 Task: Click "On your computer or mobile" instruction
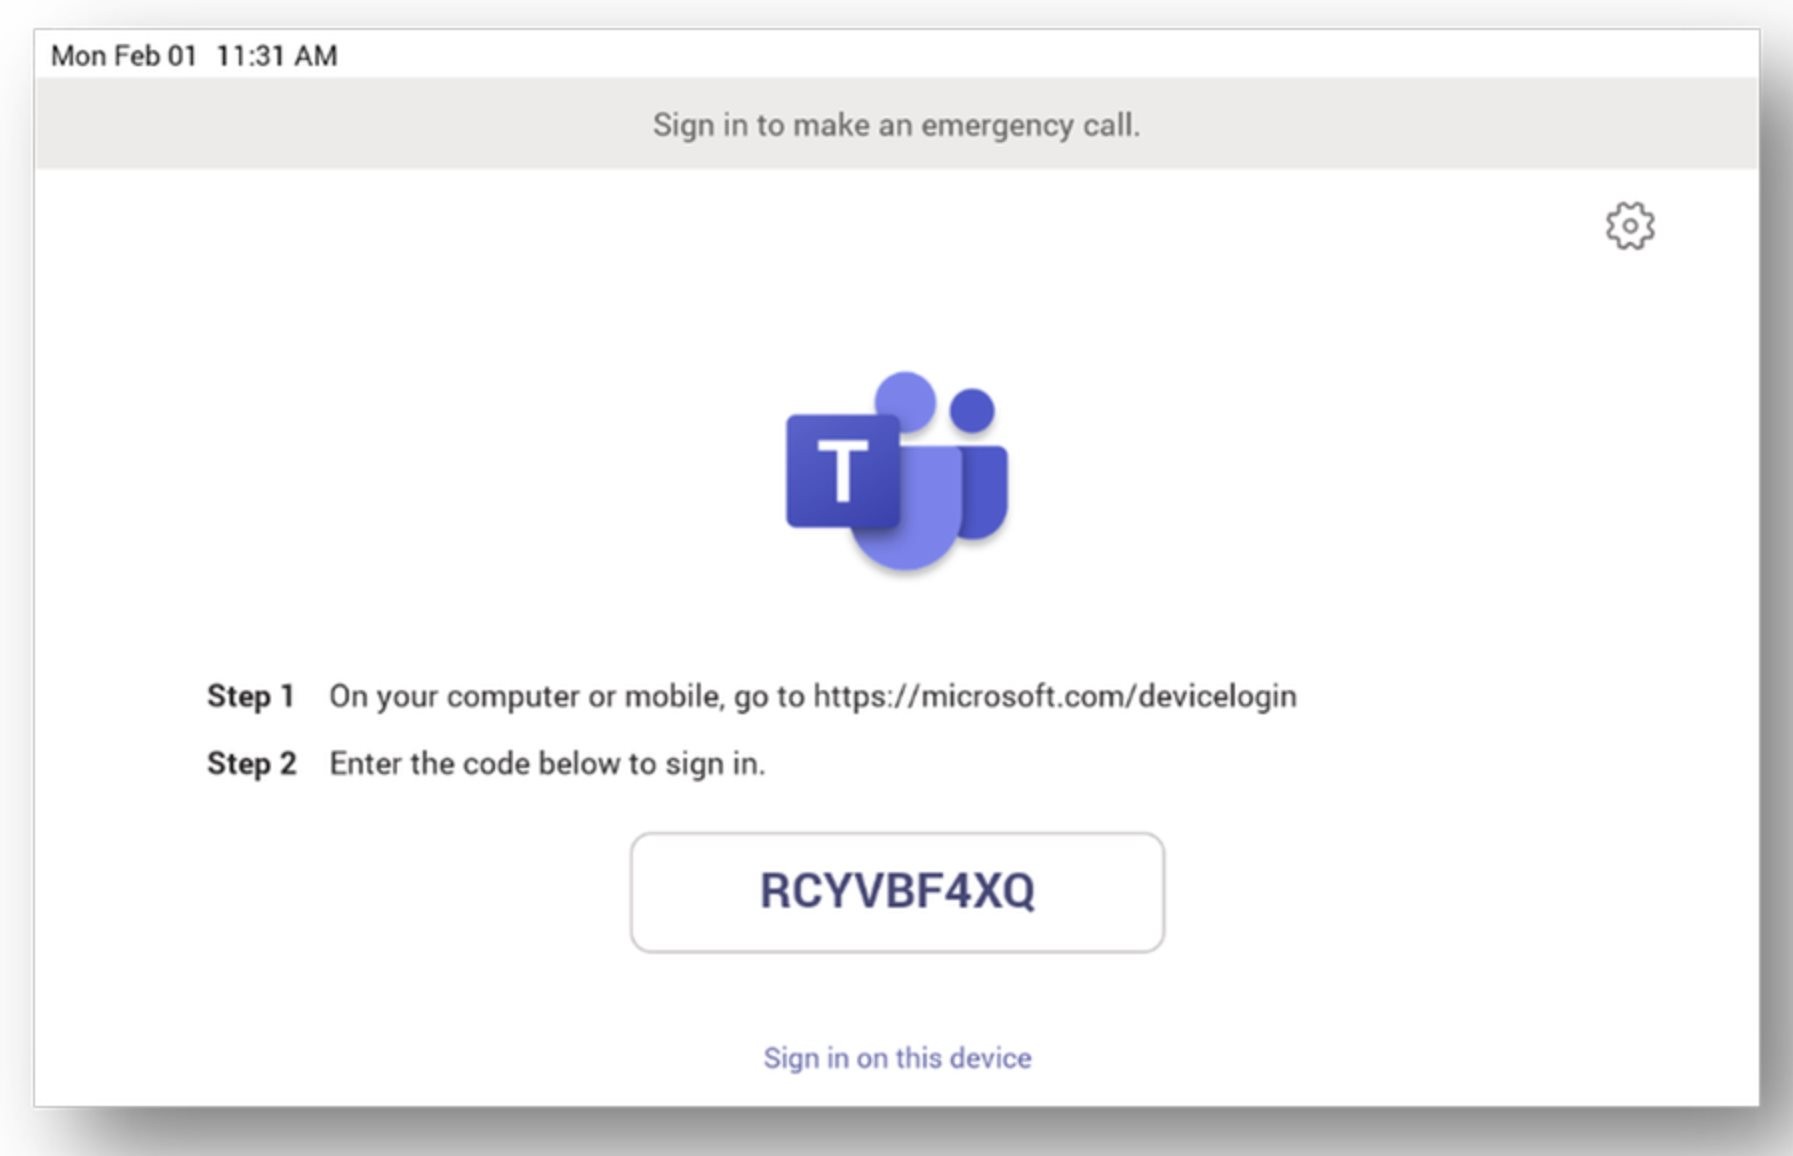point(524,697)
